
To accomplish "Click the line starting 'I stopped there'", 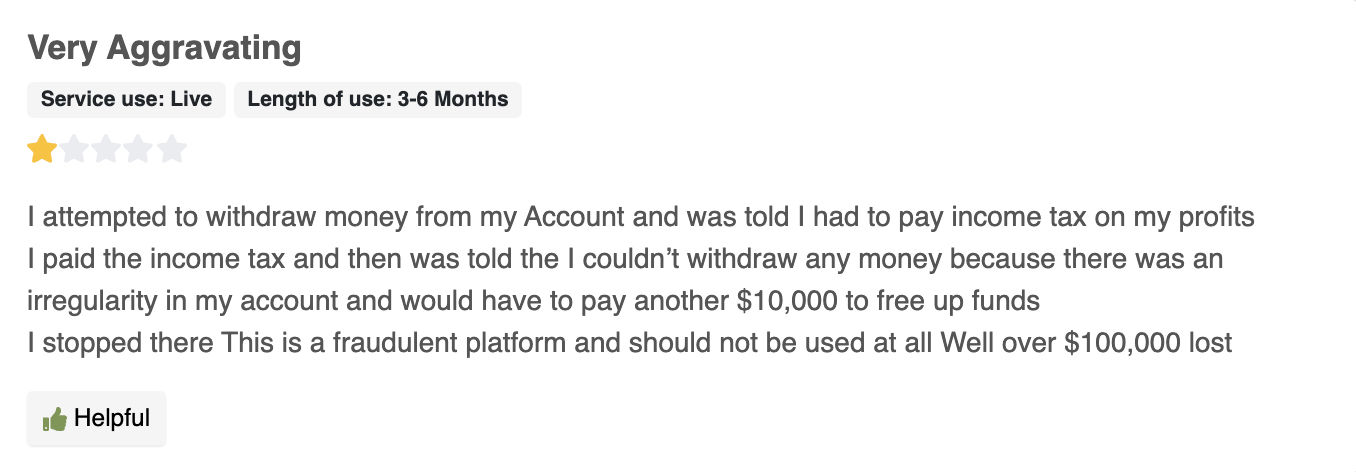I will (629, 343).
